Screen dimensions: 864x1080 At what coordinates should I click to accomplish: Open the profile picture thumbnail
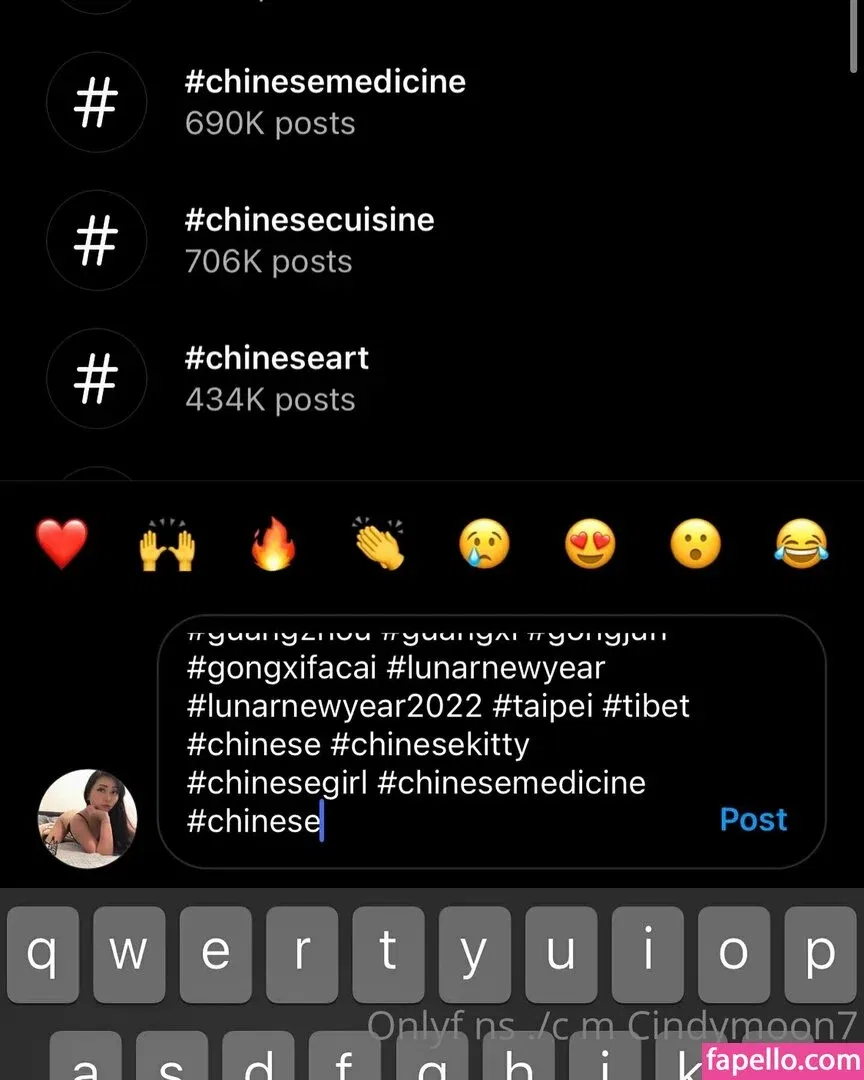tap(88, 818)
